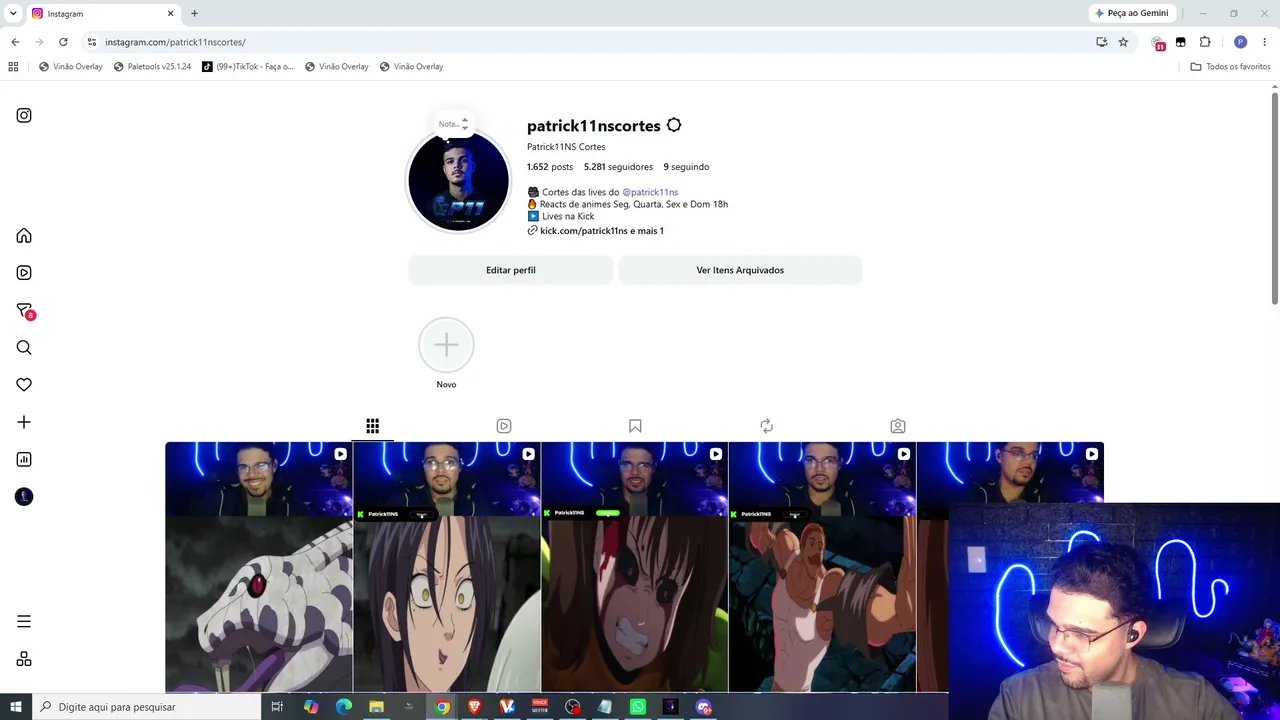Image resolution: width=1280 pixels, height=720 pixels.
Task: Close the Instagram browser tab
Action: [170, 14]
